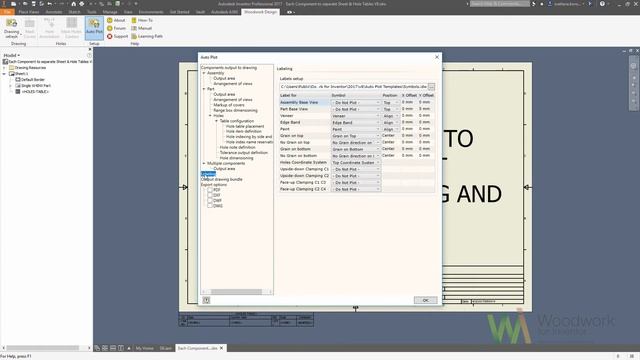Open the About help icon
The height and width of the screenshot is (360, 640).
[110, 20]
